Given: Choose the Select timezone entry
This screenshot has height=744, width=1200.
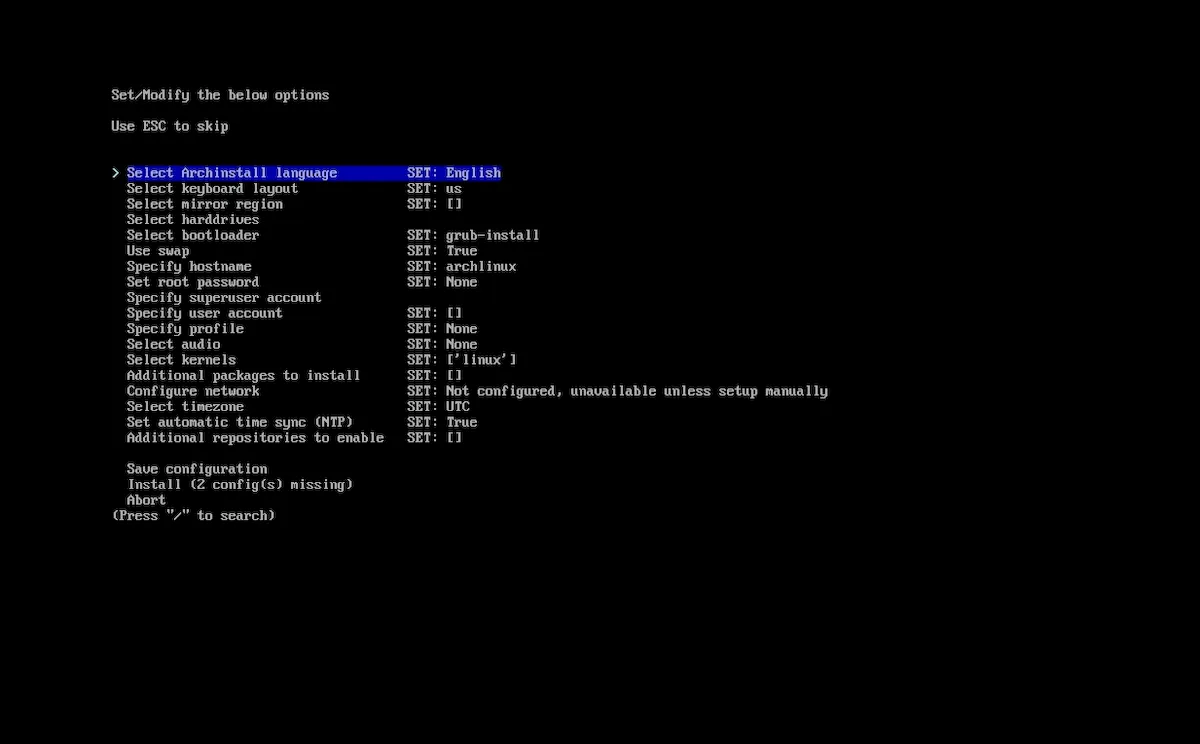Looking at the screenshot, I should pos(185,406).
